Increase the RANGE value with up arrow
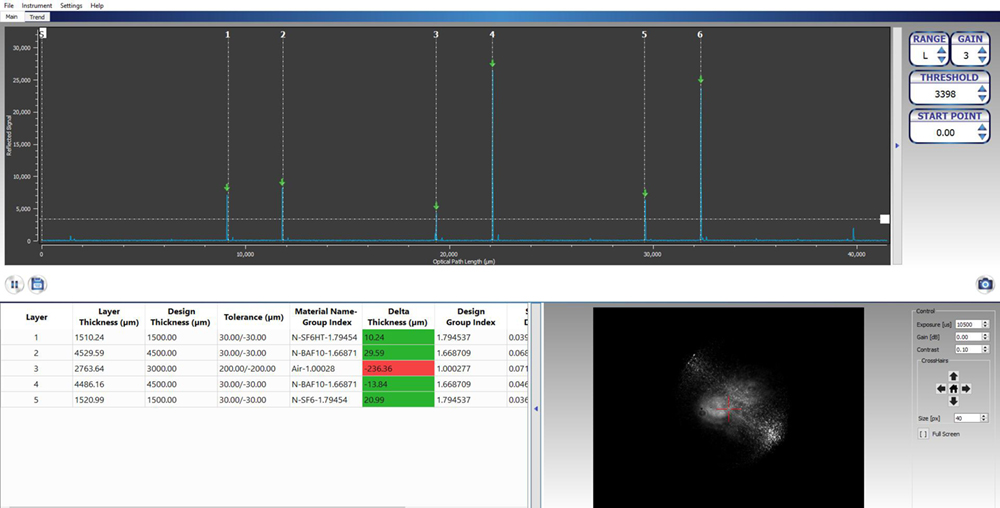Screen dimensions: 1000x508 click(941, 50)
